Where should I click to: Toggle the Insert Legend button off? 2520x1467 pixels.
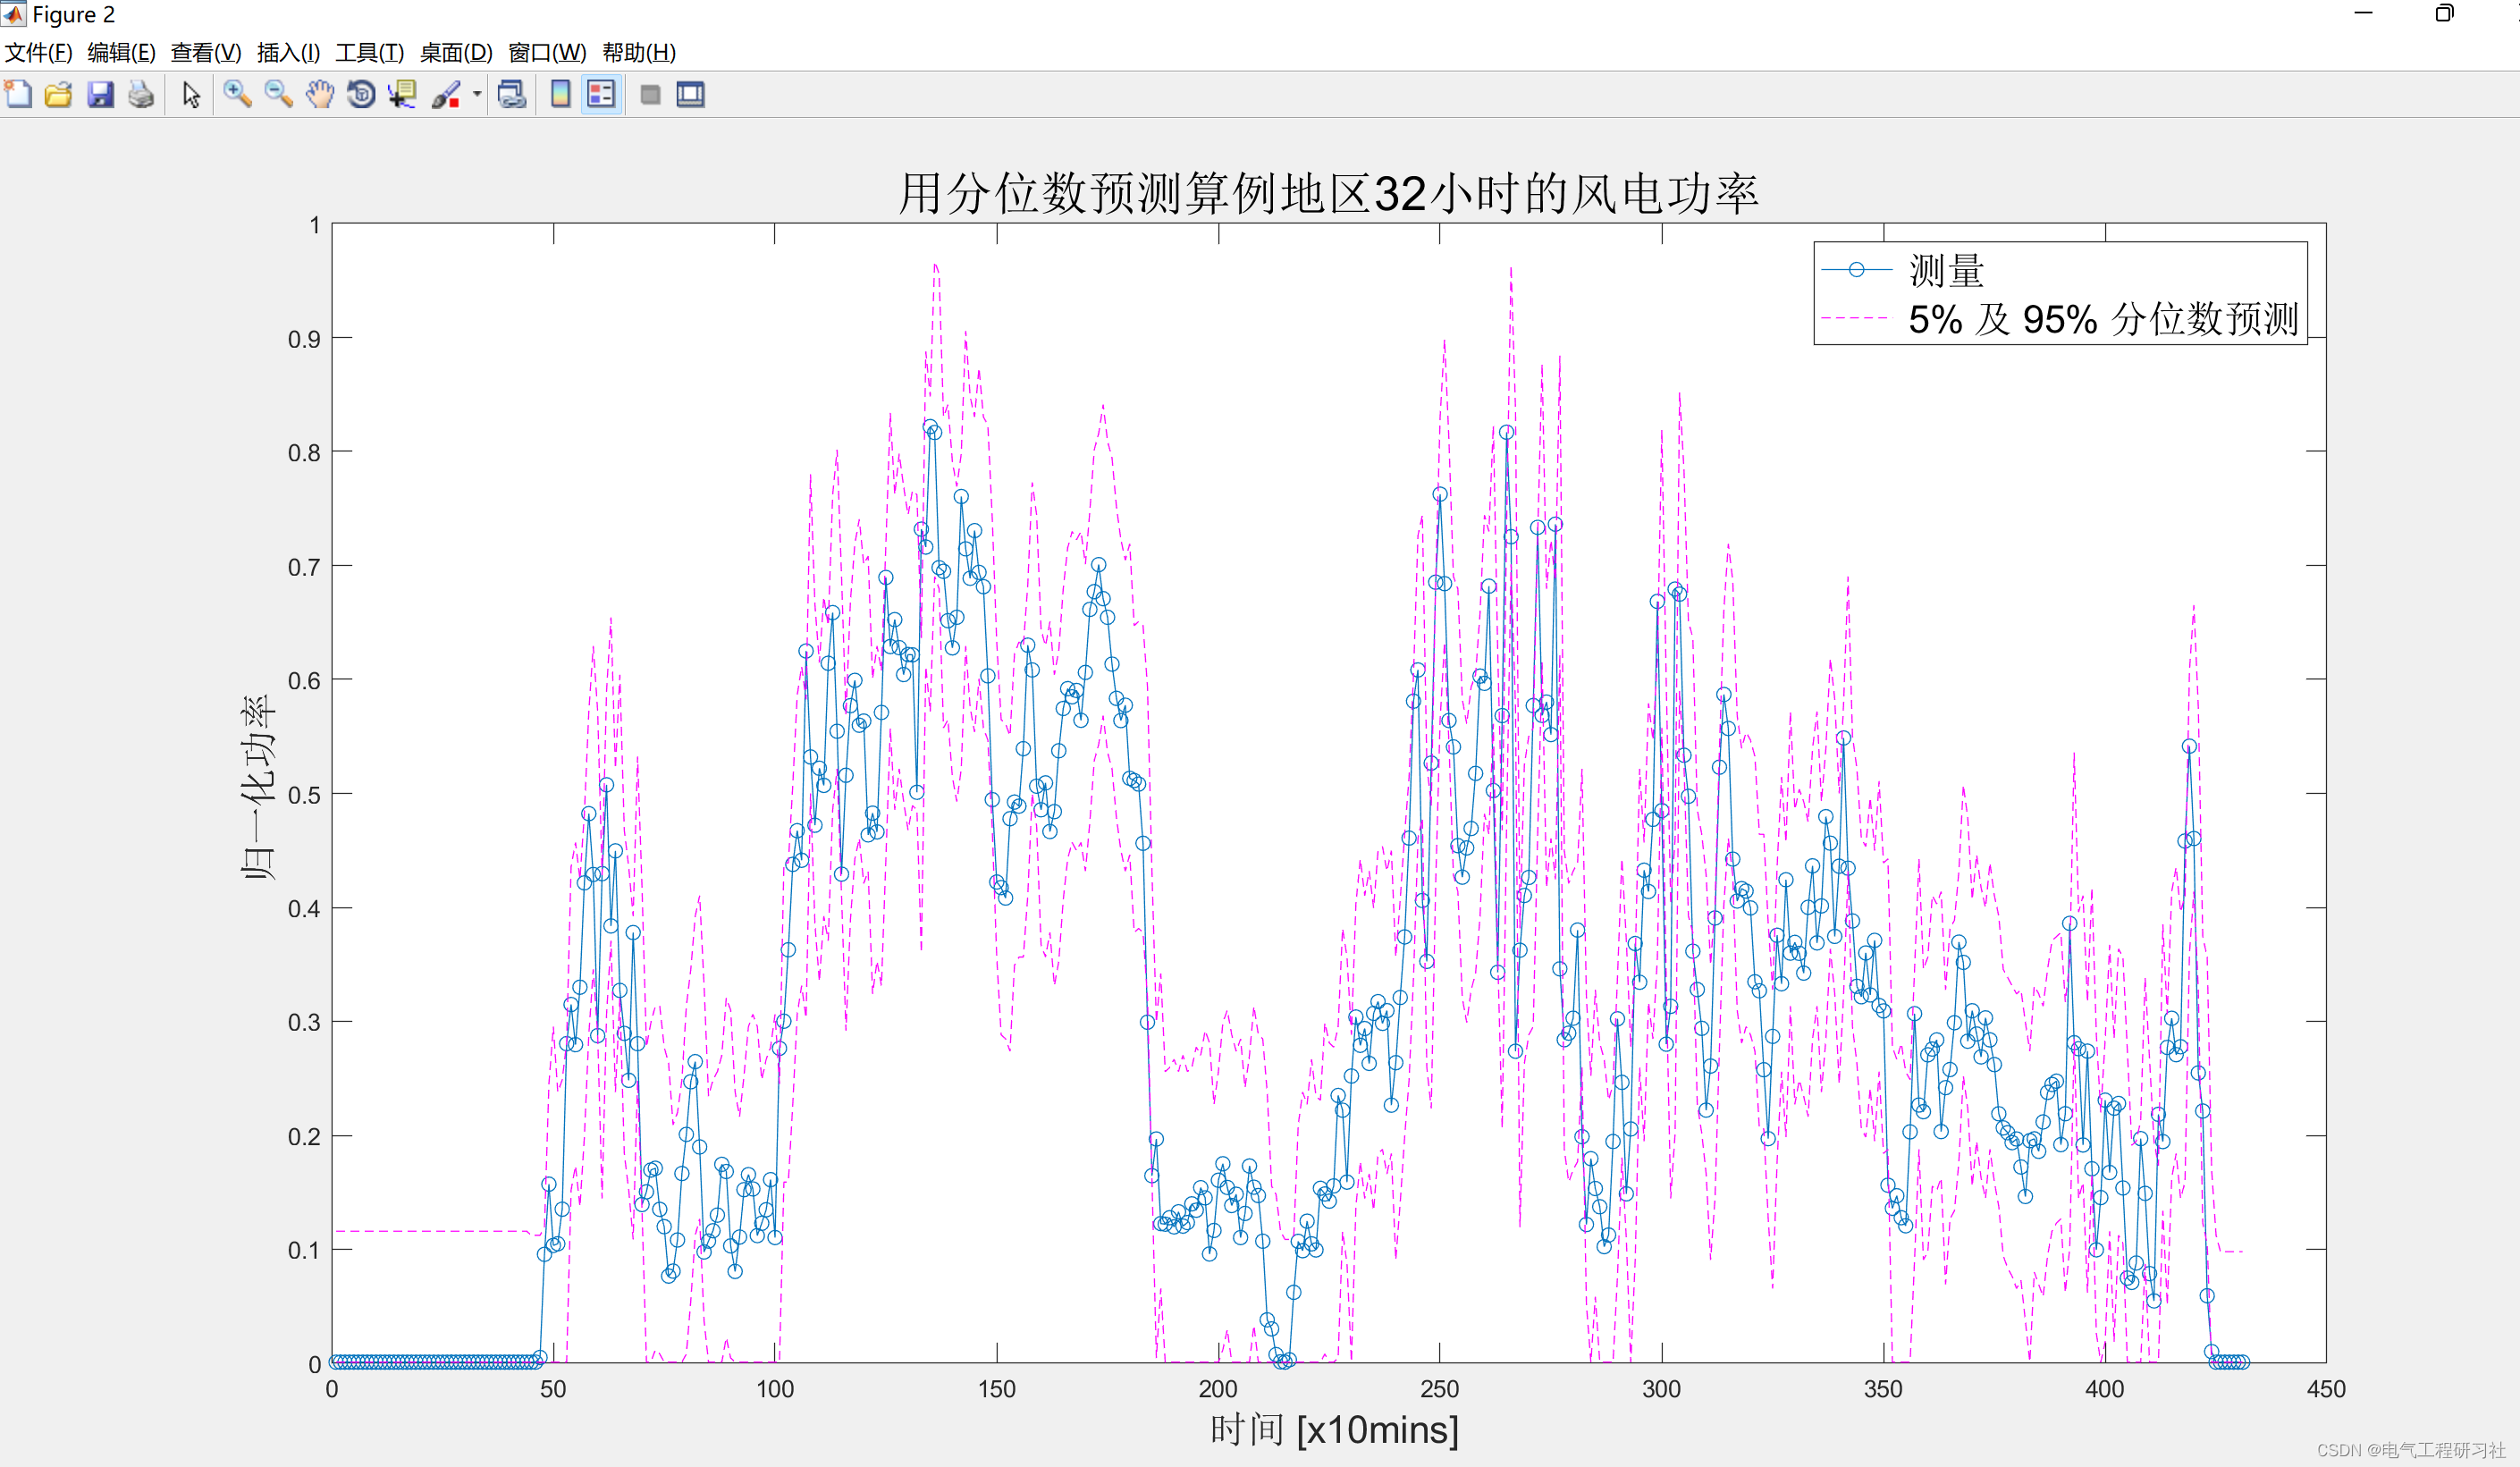(x=601, y=95)
